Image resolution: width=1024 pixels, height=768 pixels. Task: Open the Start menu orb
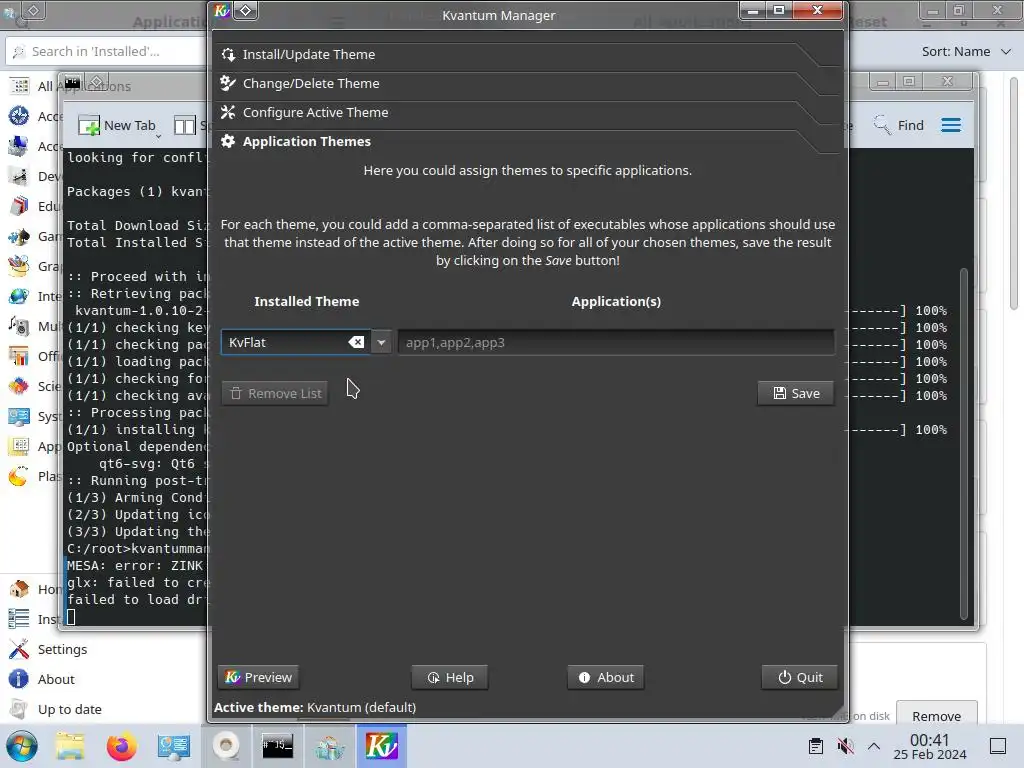[21, 746]
